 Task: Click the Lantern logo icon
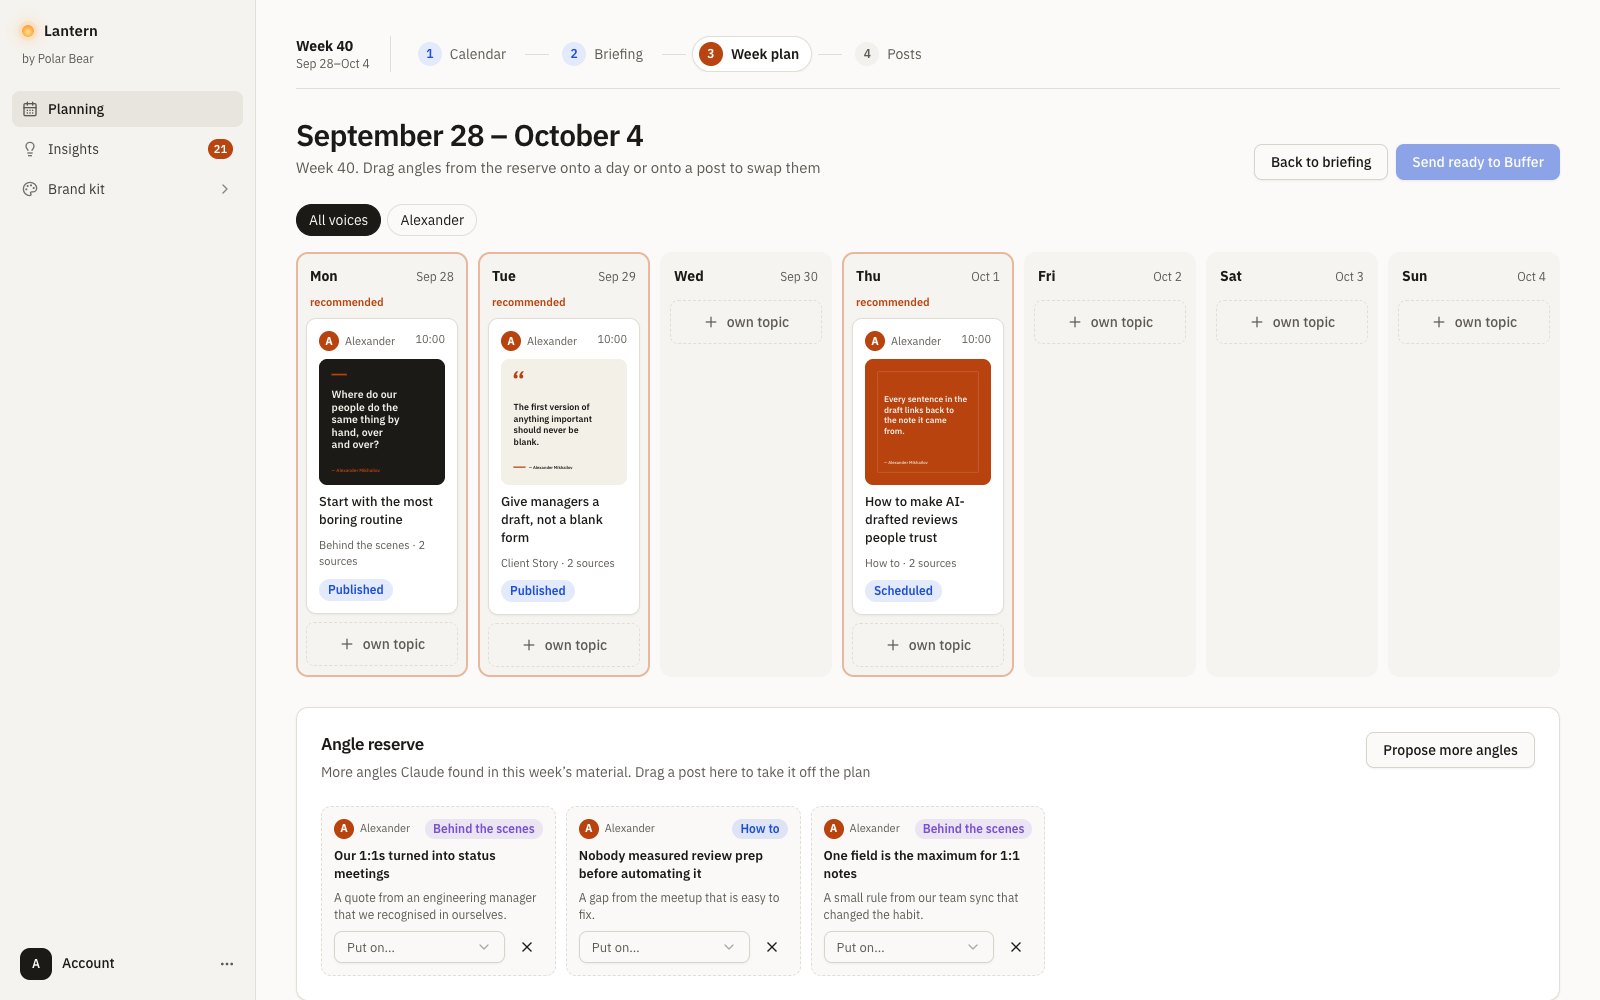(28, 31)
